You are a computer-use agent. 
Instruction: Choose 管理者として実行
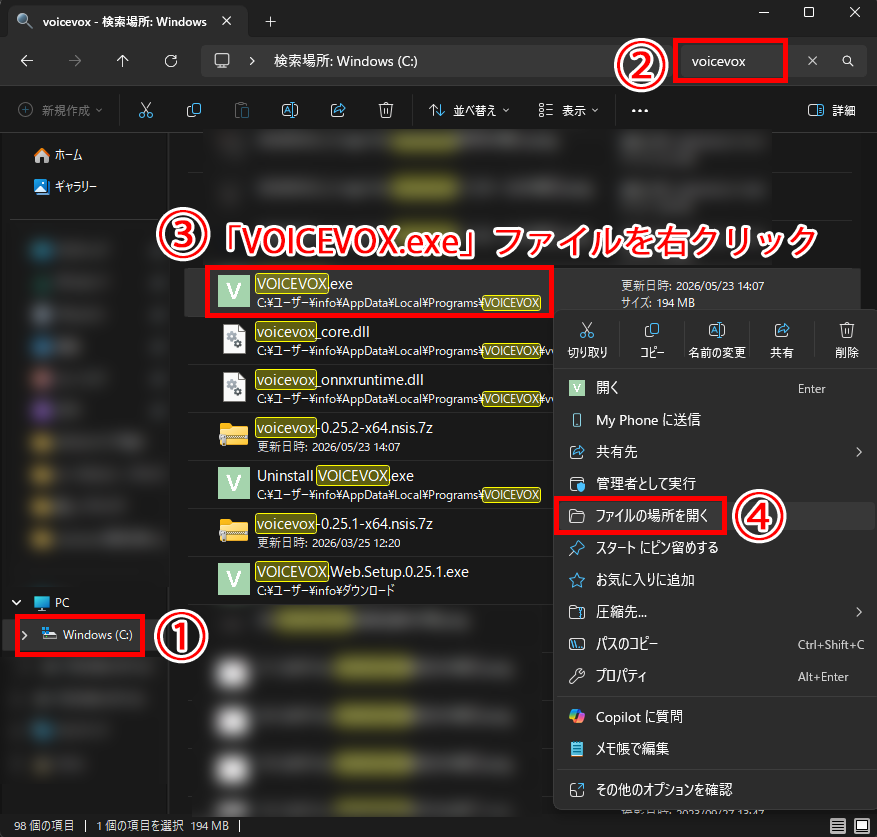715,483
